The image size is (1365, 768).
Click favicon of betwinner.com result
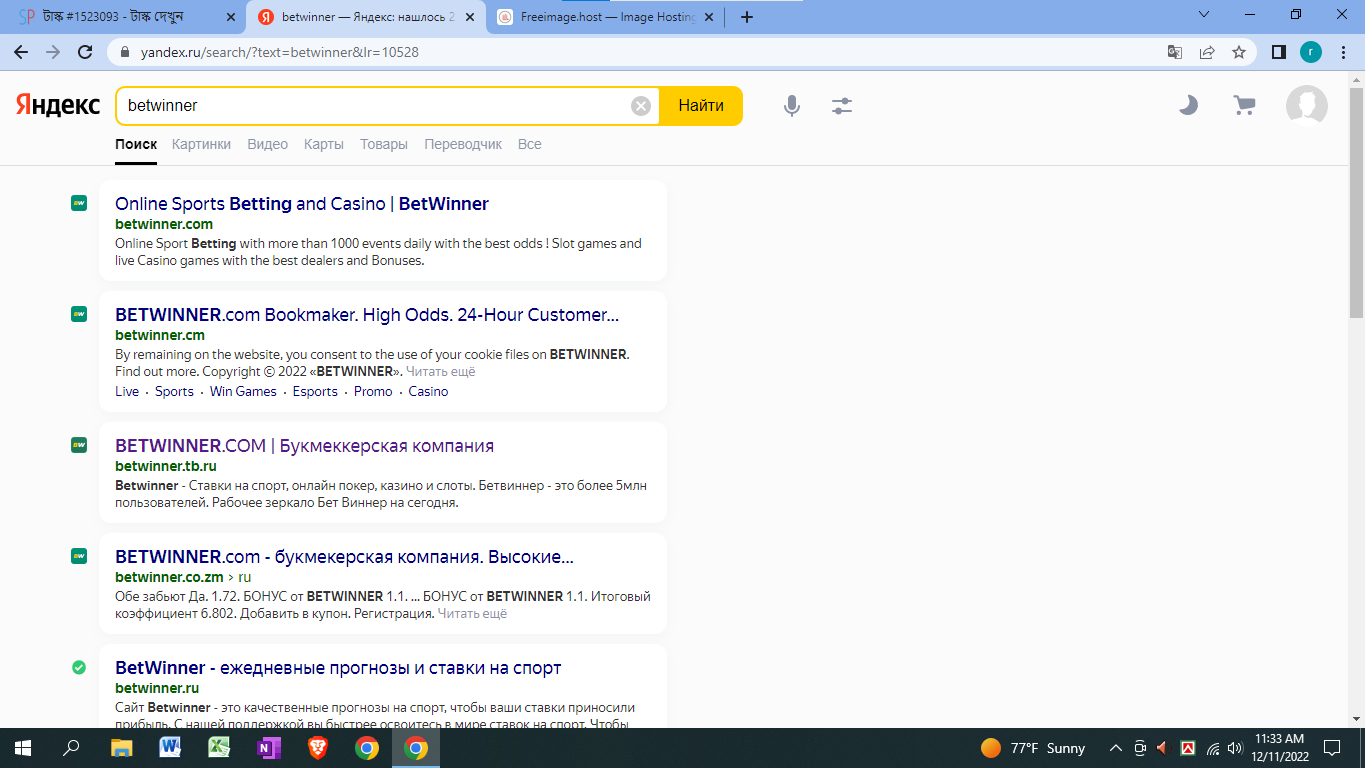[x=79, y=203]
